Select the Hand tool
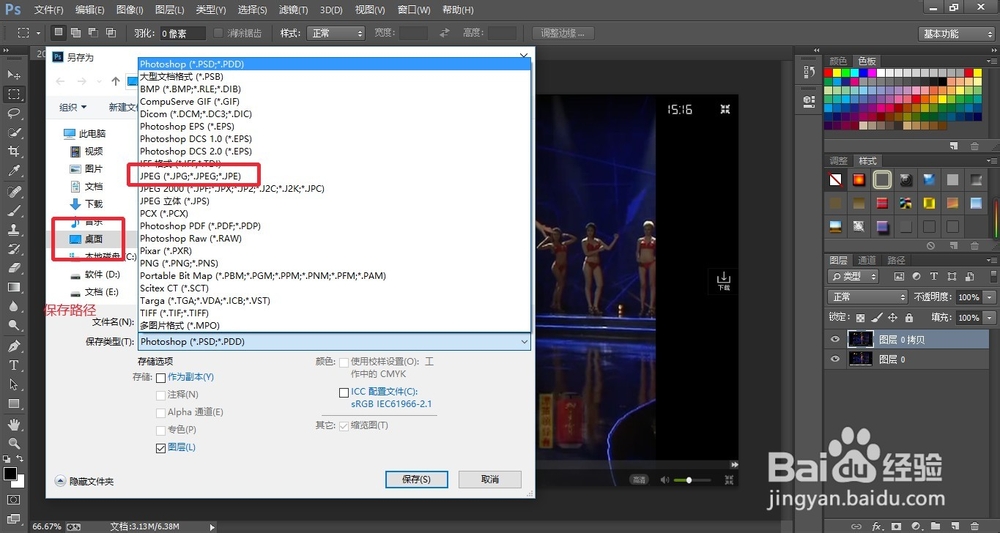The height and width of the screenshot is (533, 1000). (x=13, y=424)
